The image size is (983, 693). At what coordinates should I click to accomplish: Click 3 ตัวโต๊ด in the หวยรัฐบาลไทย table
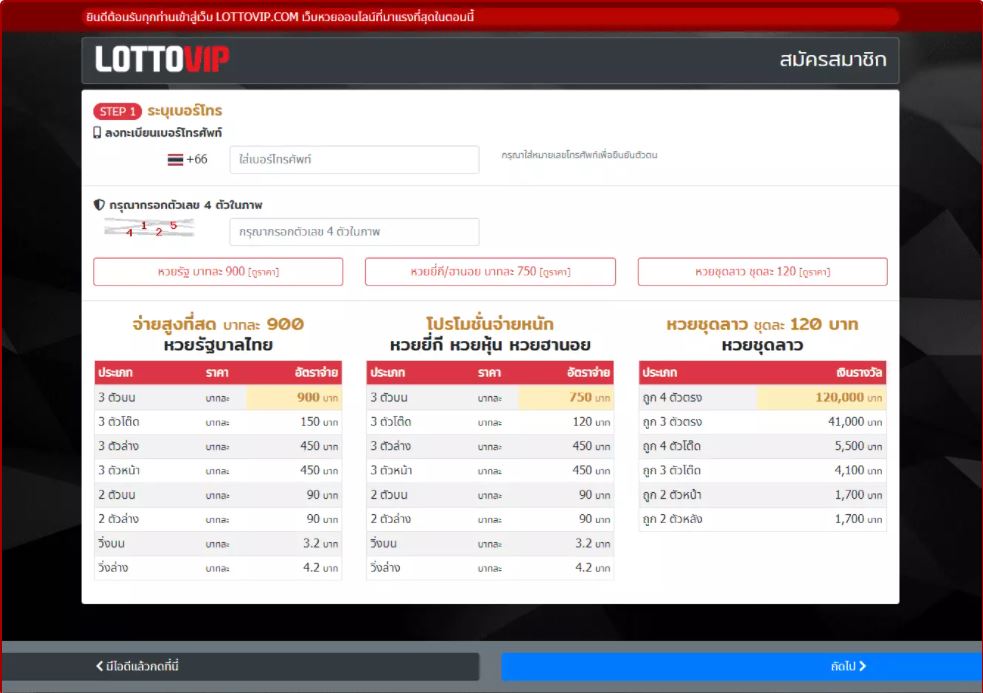pos(119,422)
